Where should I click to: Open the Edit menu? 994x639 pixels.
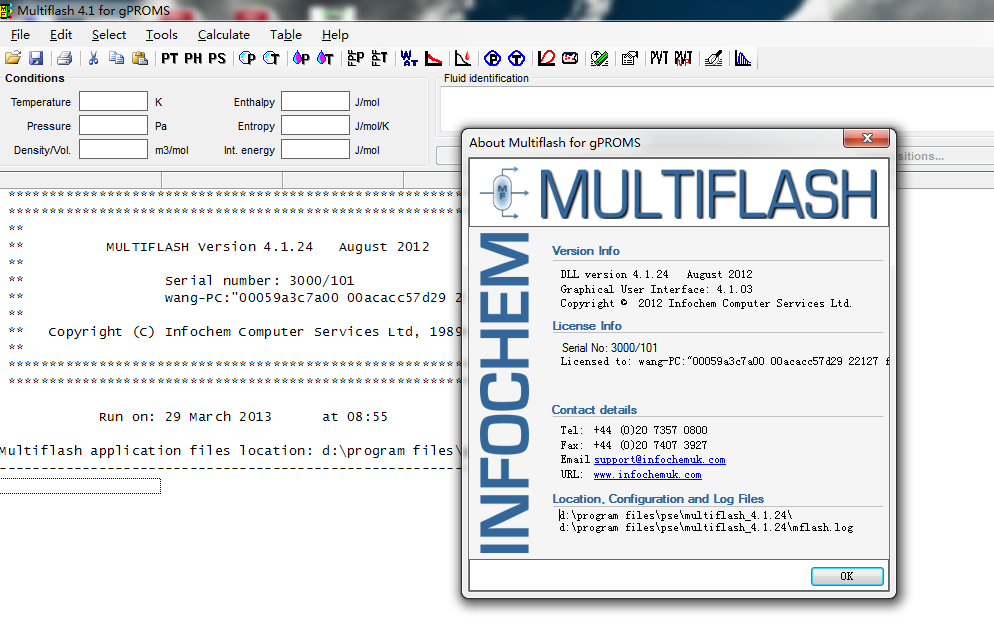tap(61, 35)
